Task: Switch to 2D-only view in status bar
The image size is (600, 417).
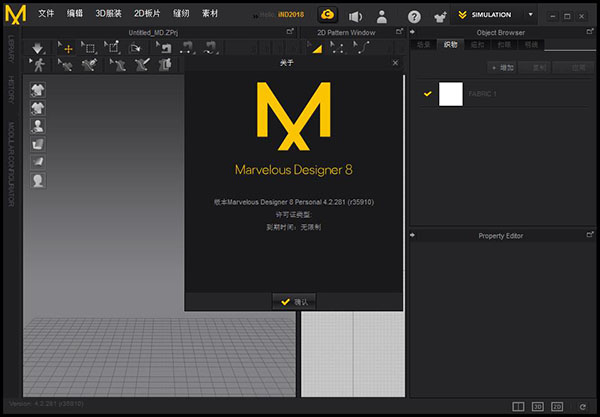Action: point(557,406)
